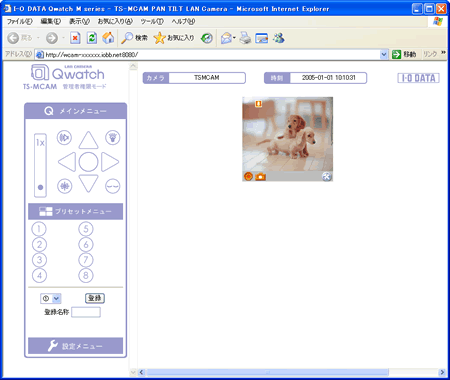The width and height of the screenshot is (450, 380).
Task: Click the center home position circle
Action: [x=88, y=162]
